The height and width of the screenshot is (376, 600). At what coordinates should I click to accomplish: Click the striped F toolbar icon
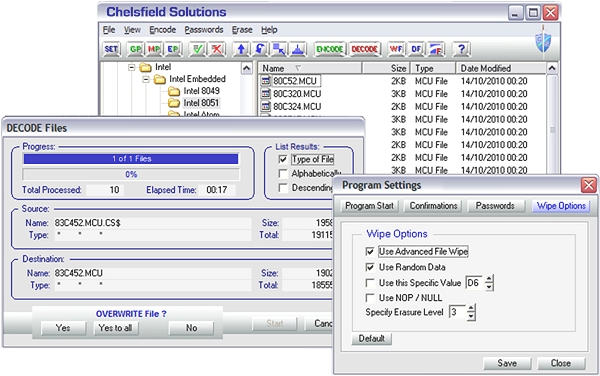435,49
